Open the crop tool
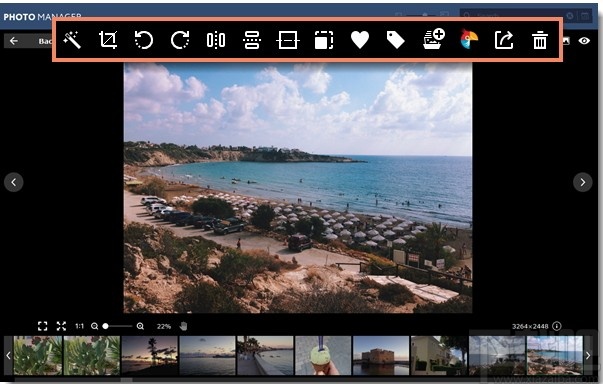 click(x=108, y=40)
